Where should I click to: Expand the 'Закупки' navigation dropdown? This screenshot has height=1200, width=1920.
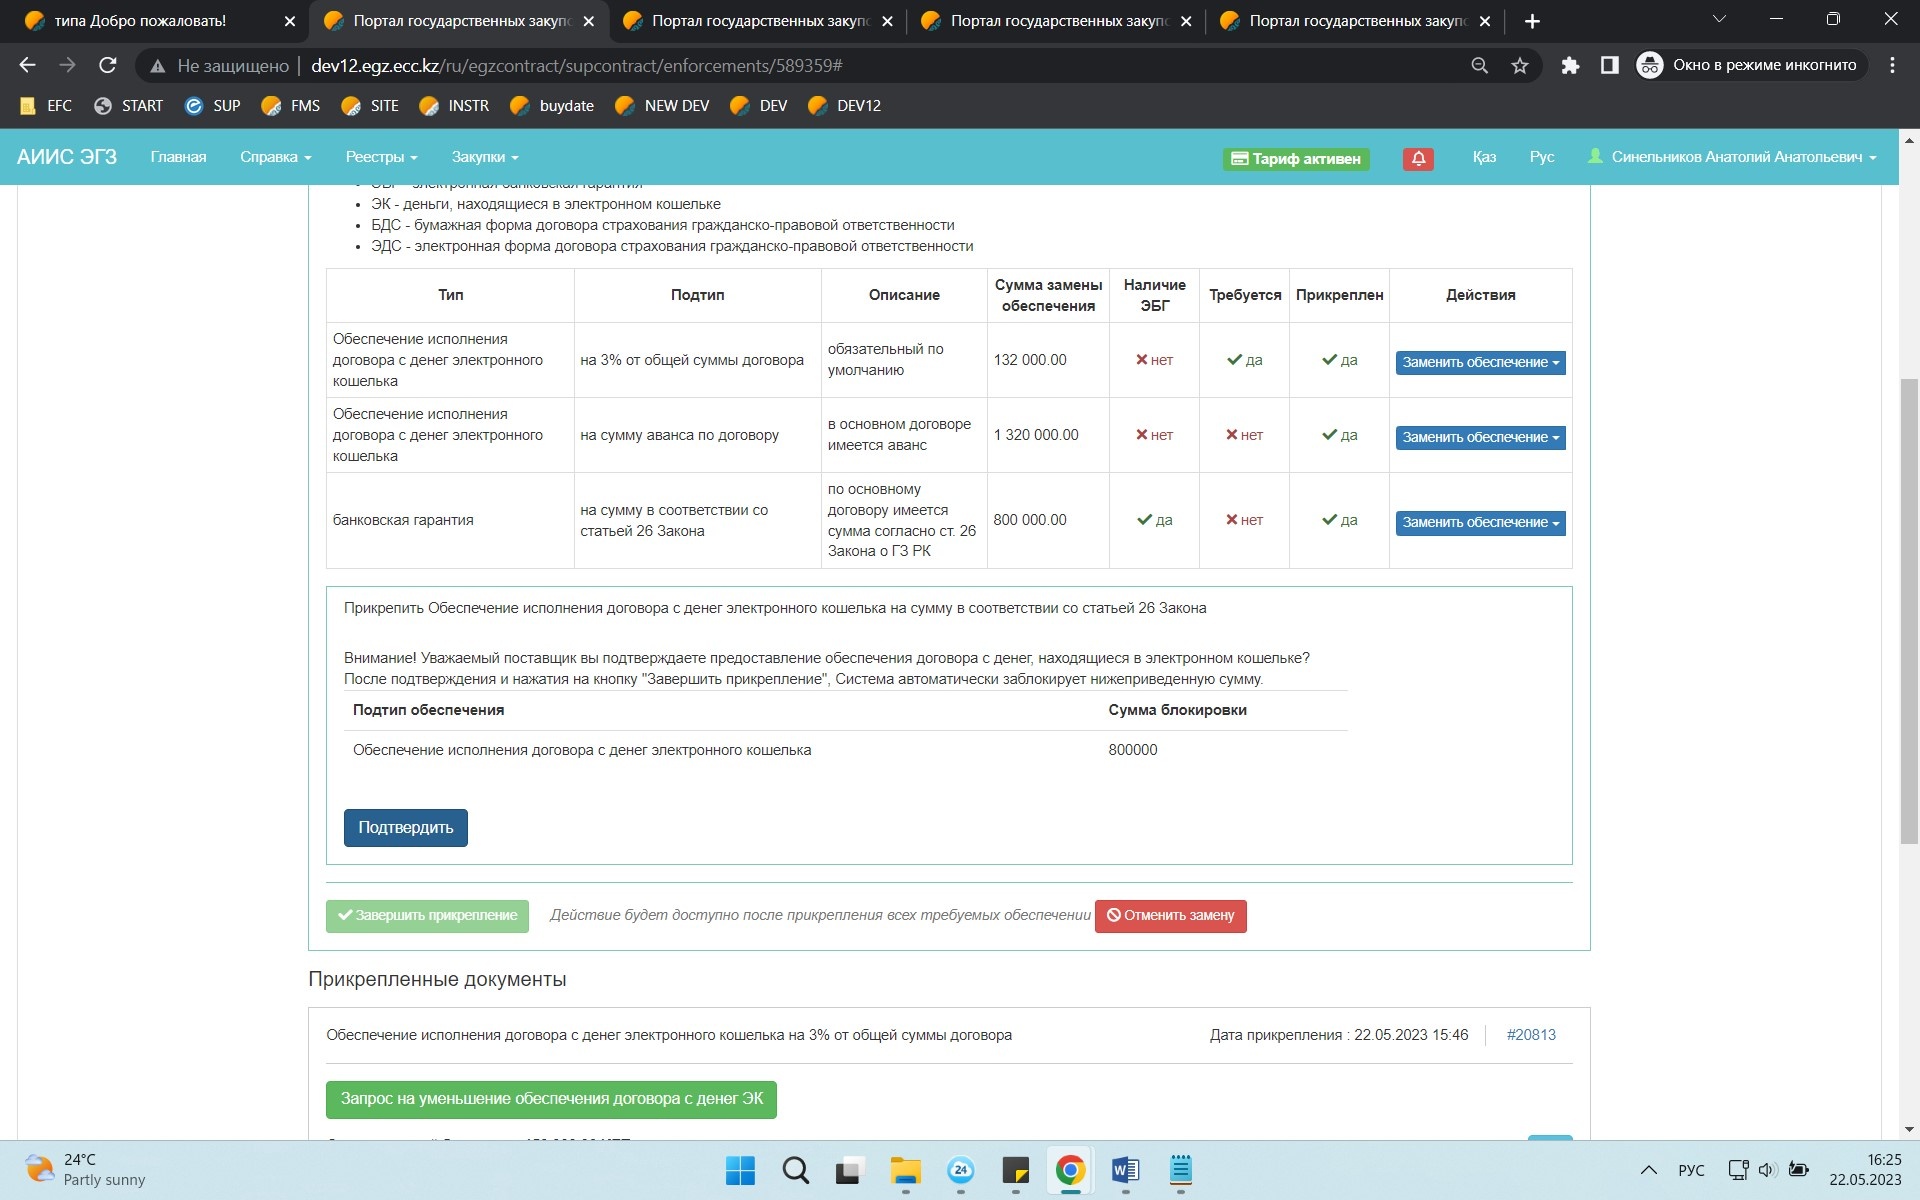coord(484,157)
